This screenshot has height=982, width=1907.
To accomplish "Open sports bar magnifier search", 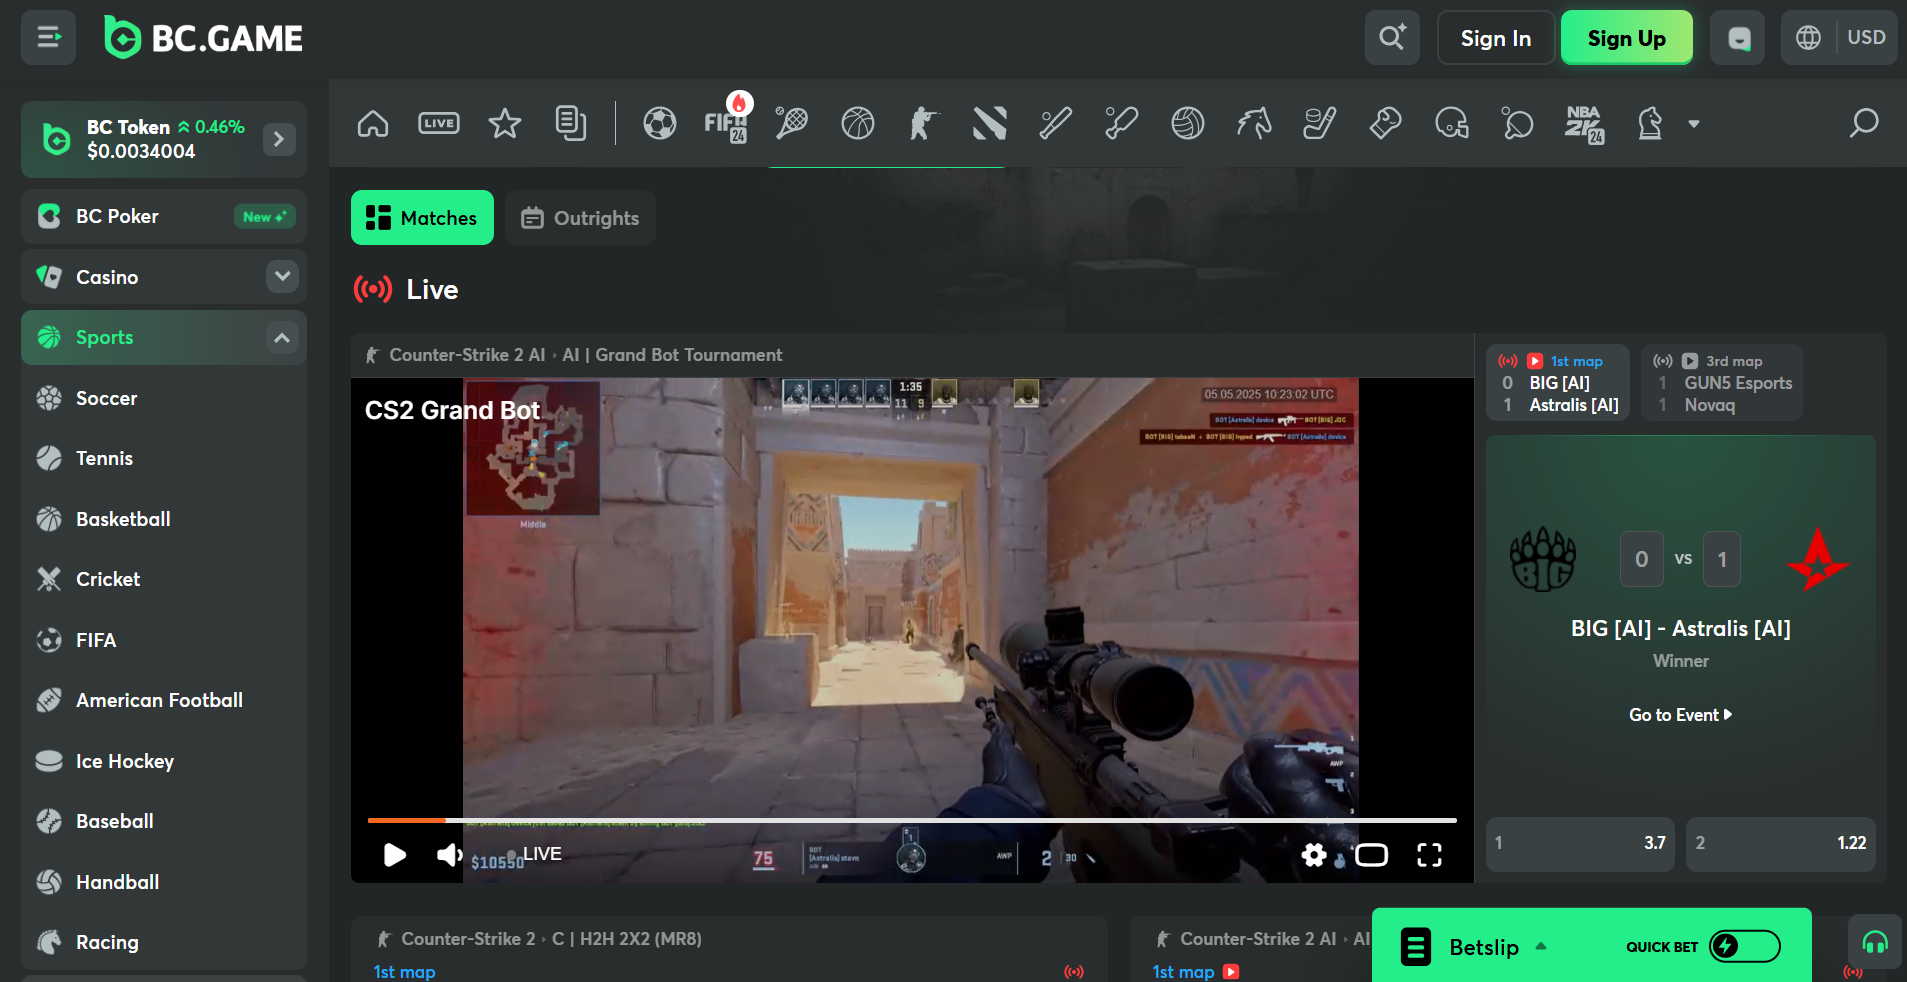I will point(1864,124).
